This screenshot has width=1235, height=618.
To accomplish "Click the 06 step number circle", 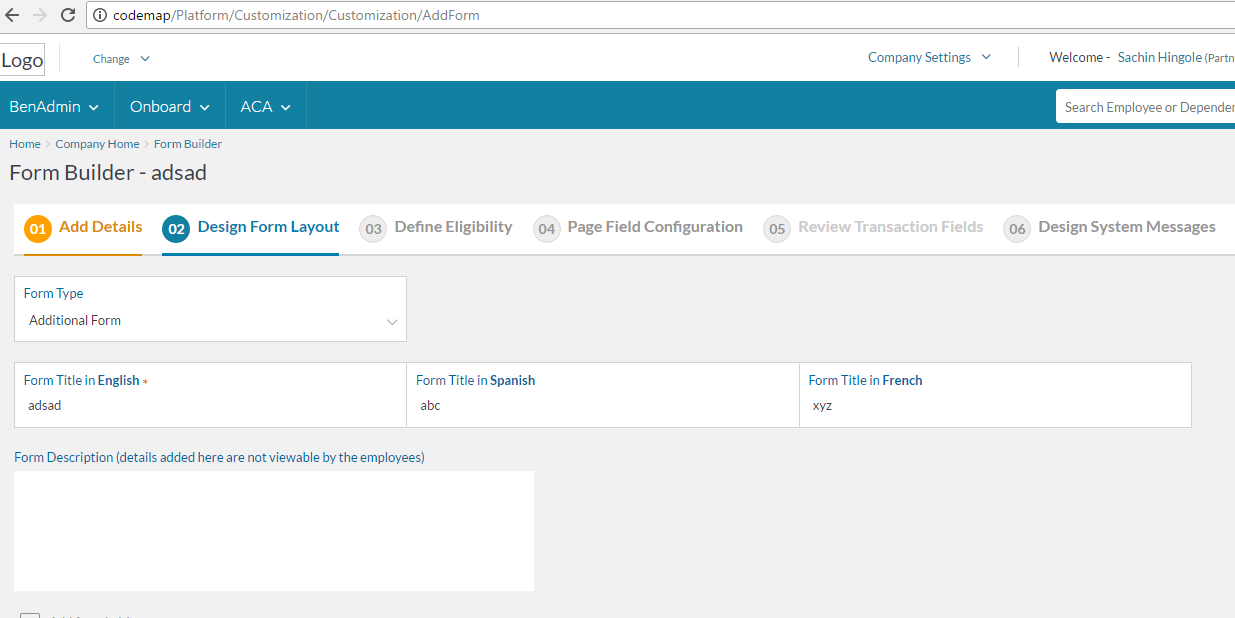I will coord(1017,229).
